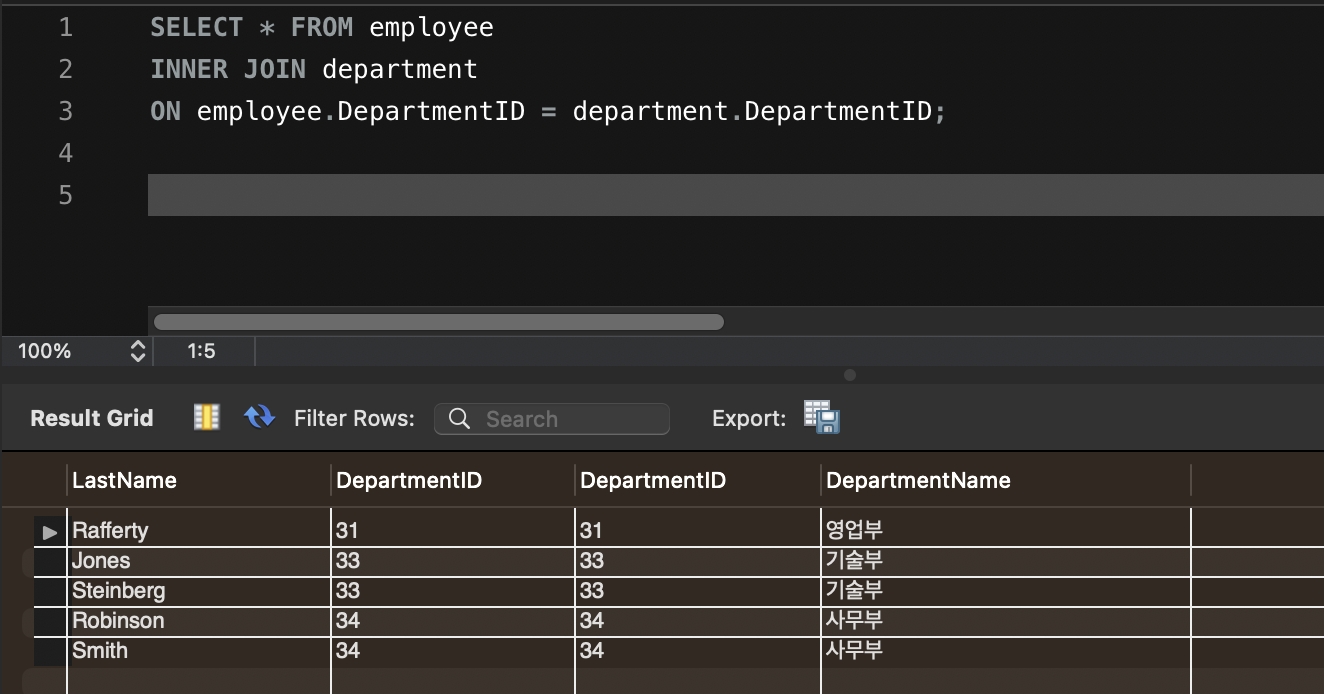The height and width of the screenshot is (694, 1324).
Task: Focus the Filter Rows search field
Action: coord(552,419)
